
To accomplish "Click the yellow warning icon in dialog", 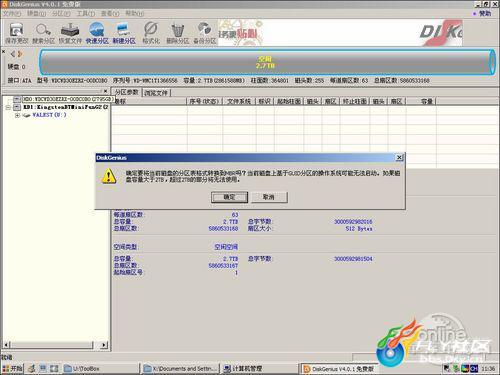I will [x=109, y=176].
